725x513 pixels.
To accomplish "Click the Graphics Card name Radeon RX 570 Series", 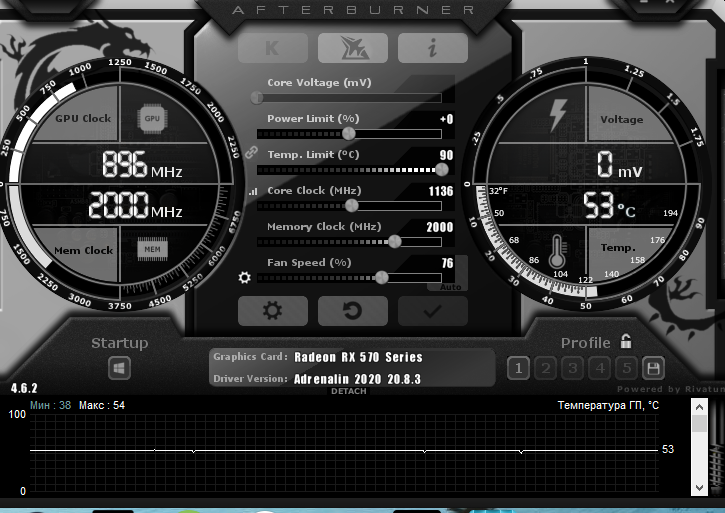I will point(358,357).
